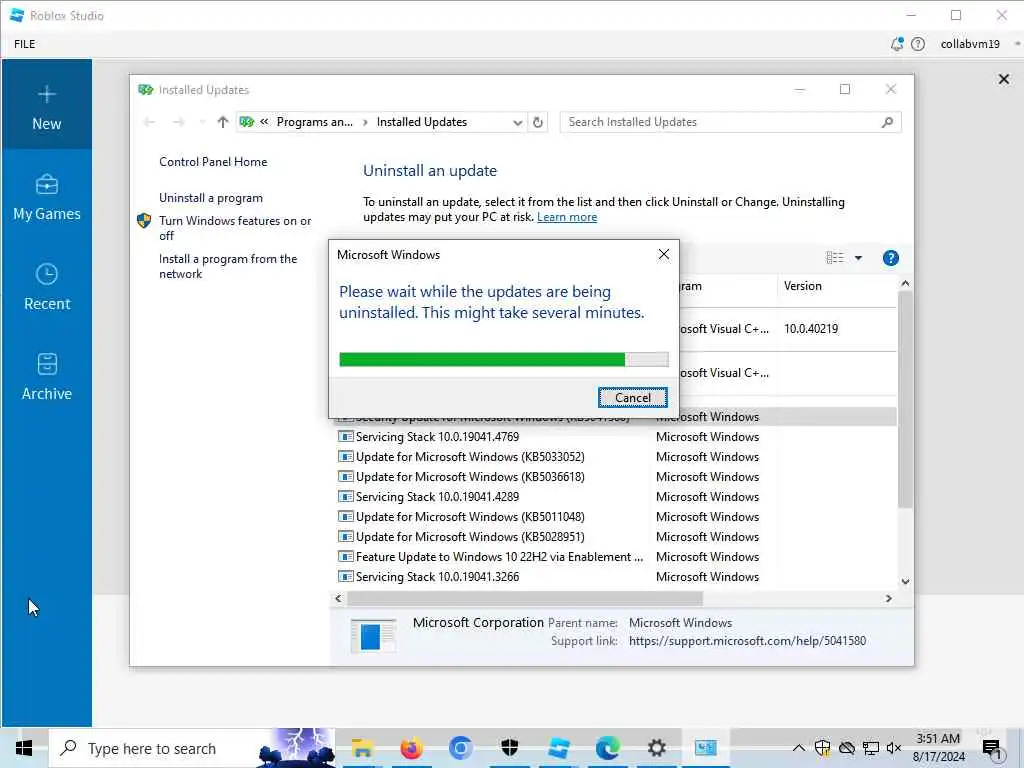Select Servicing Stack 10.0.19041.3266 row
1024x768 pixels.
point(616,577)
